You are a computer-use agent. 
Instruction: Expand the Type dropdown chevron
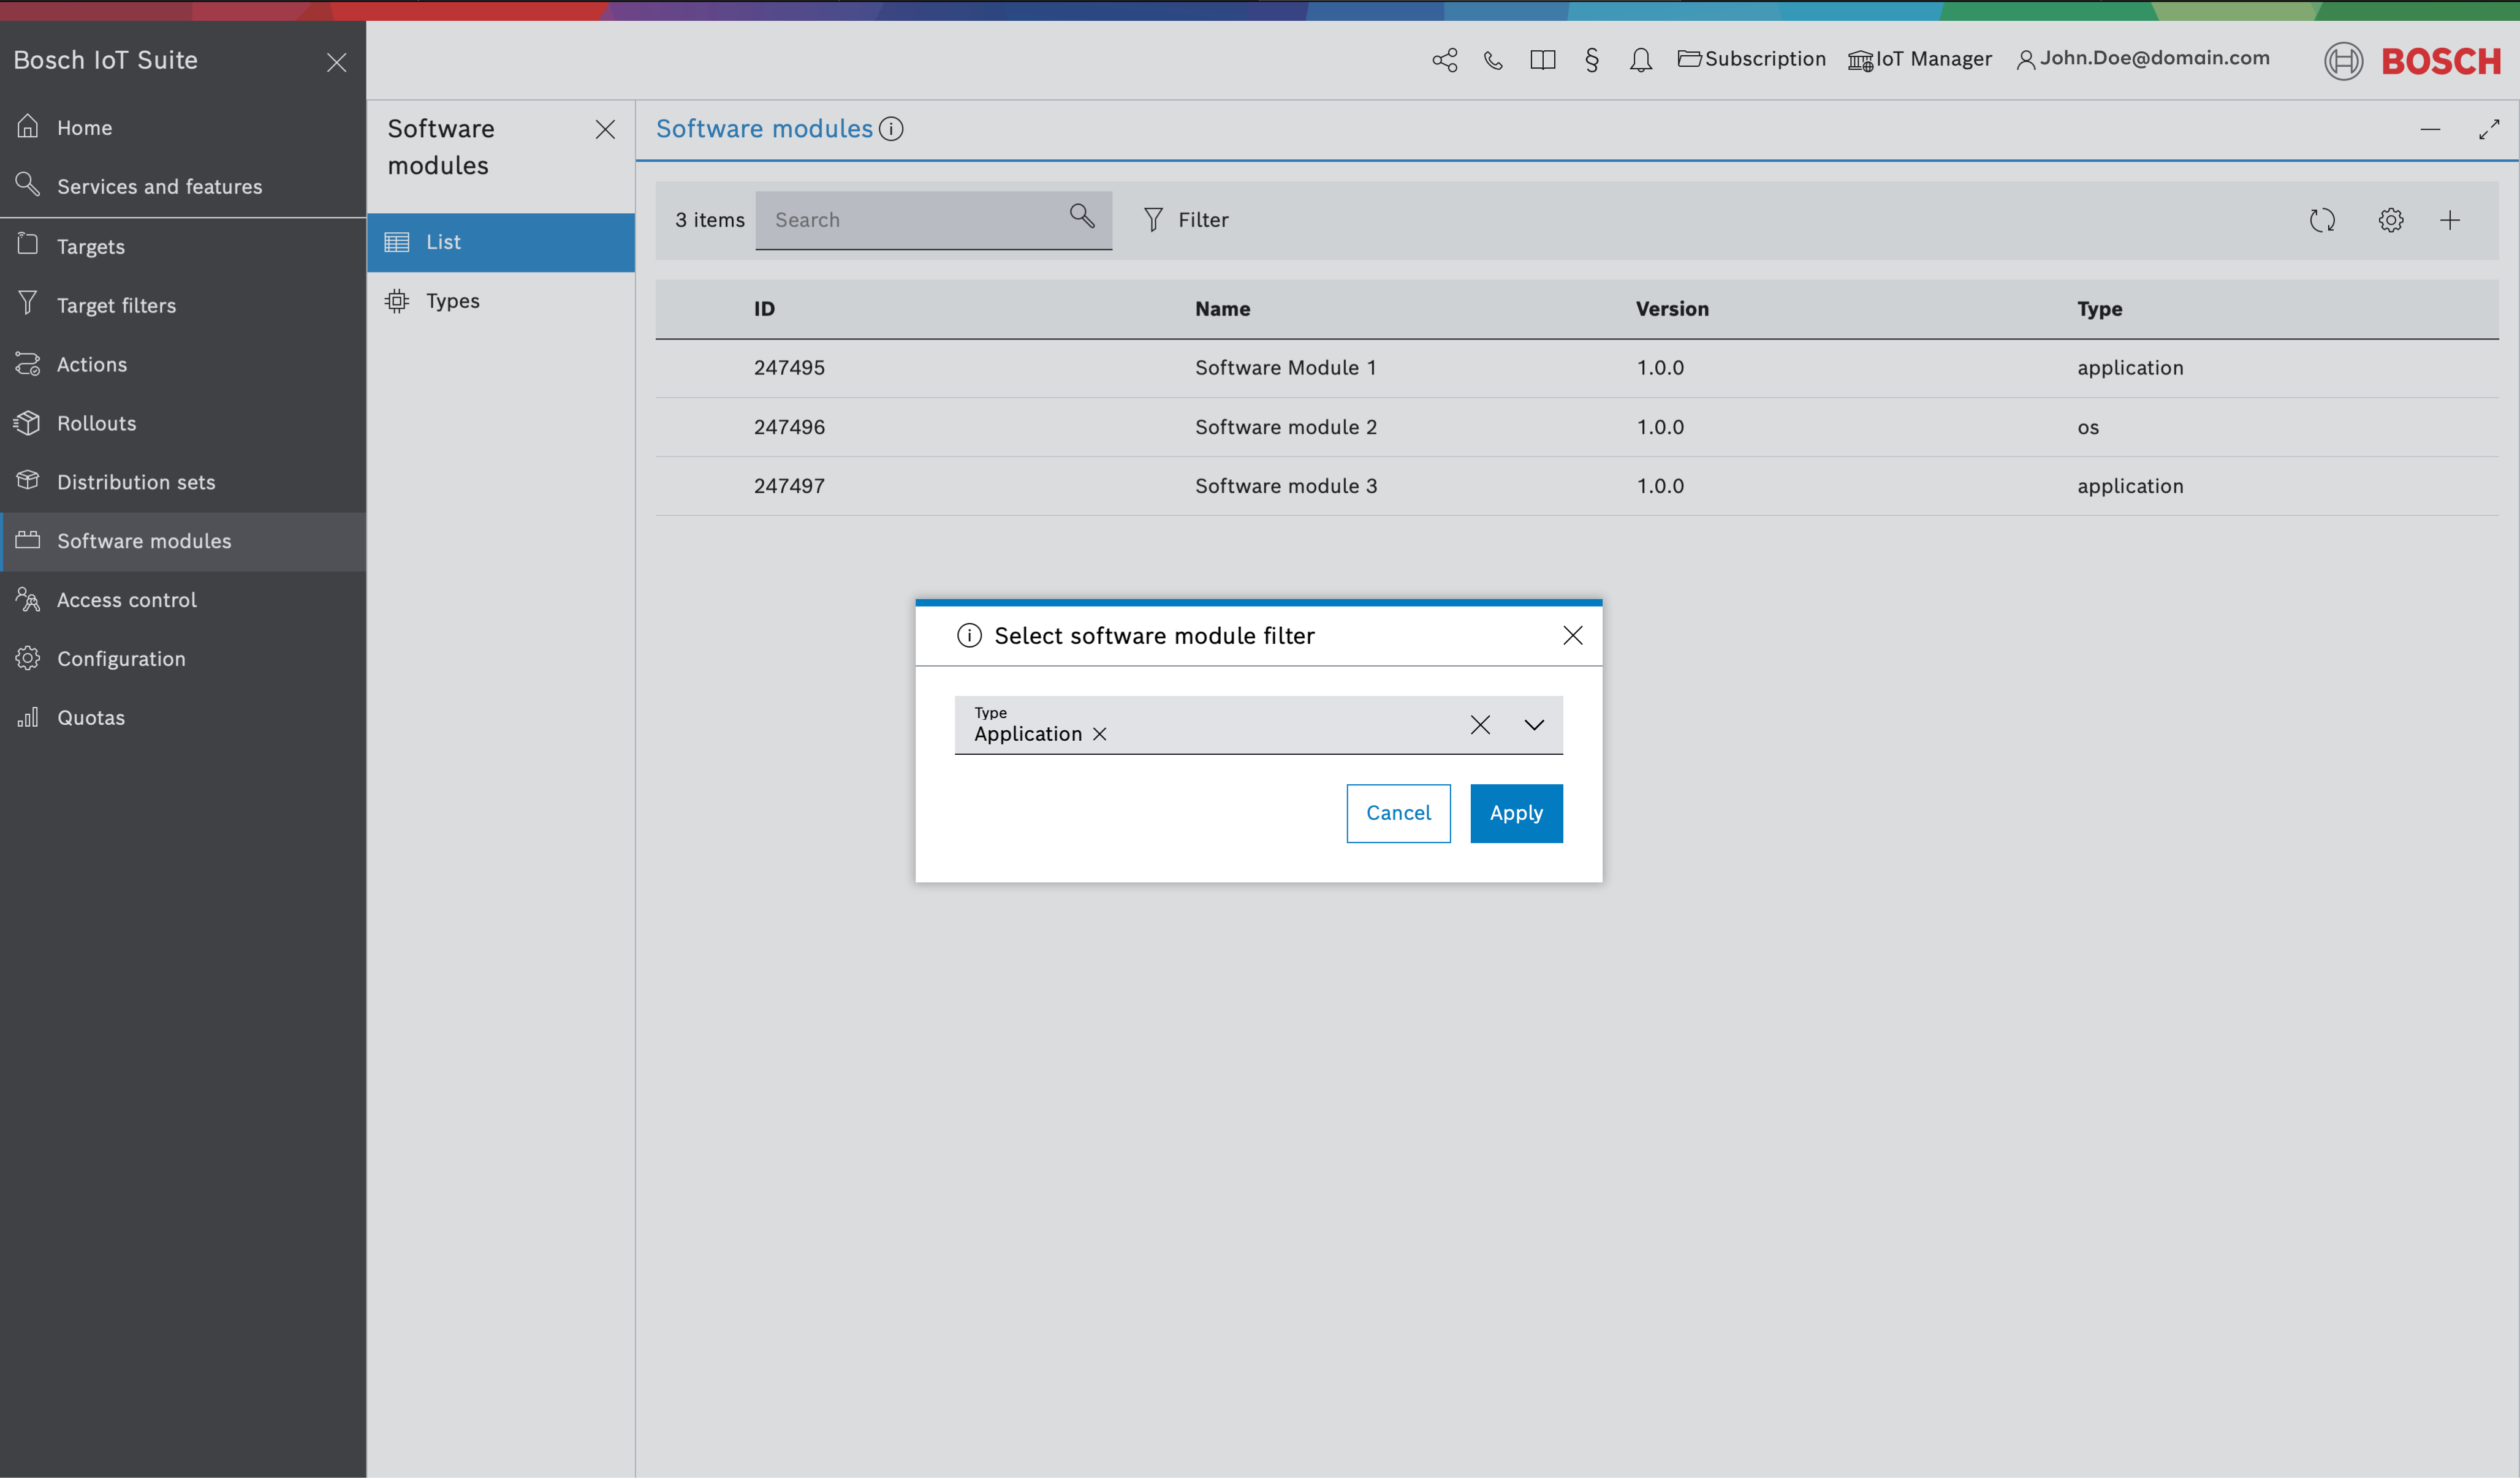pos(1533,725)
